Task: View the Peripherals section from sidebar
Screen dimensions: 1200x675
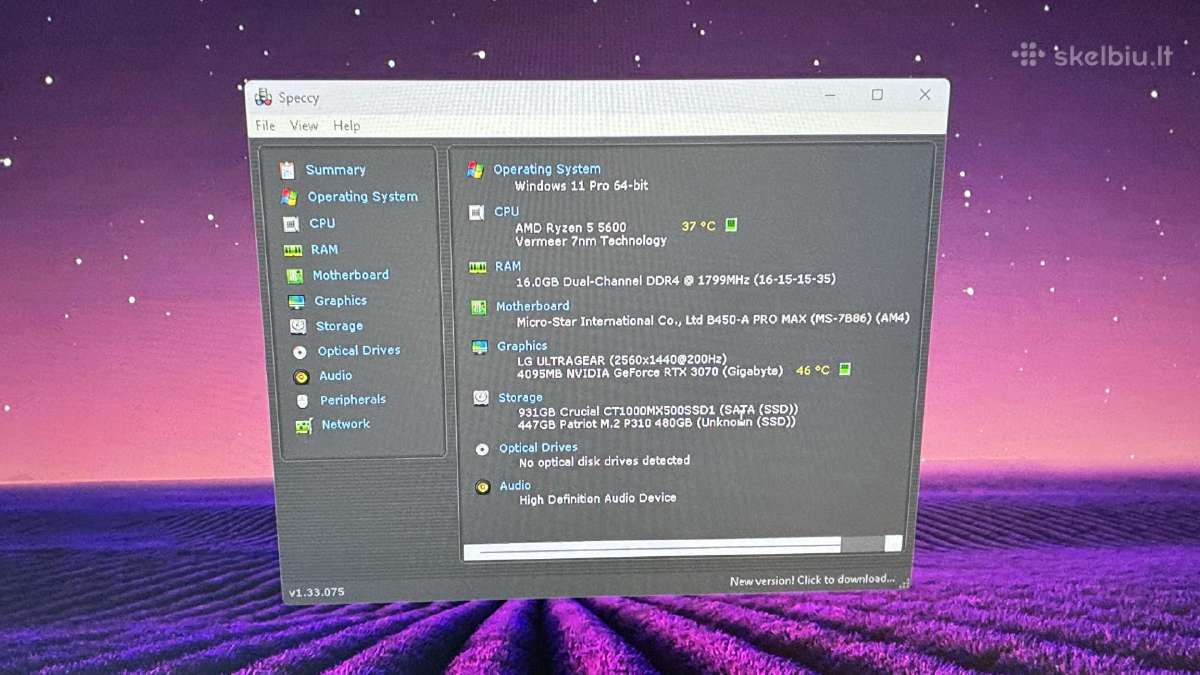Action: pos(353,400)
